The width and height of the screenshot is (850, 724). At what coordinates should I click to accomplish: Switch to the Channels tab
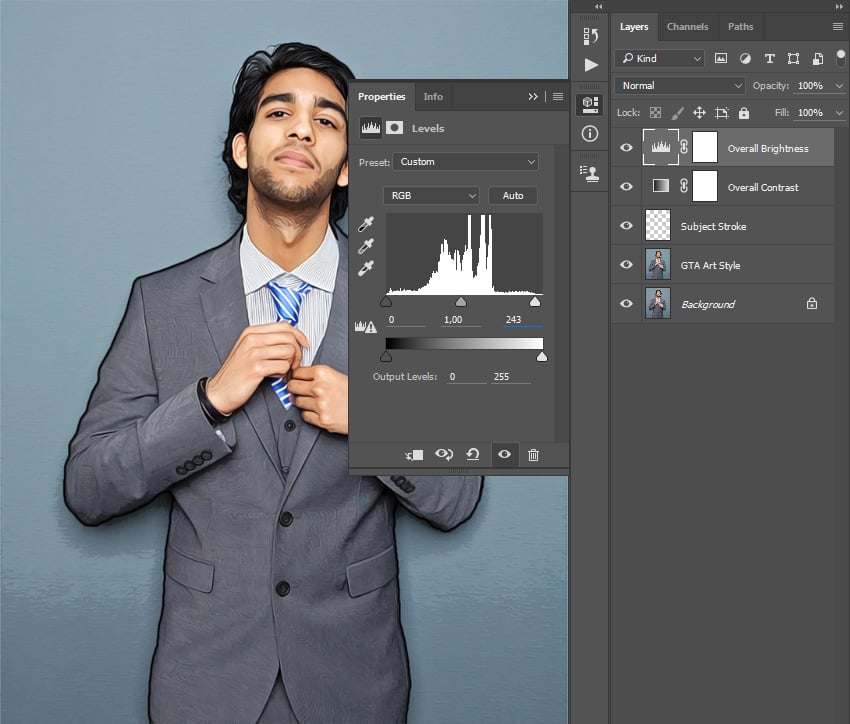pyautogui.click(x=687, y=27)
